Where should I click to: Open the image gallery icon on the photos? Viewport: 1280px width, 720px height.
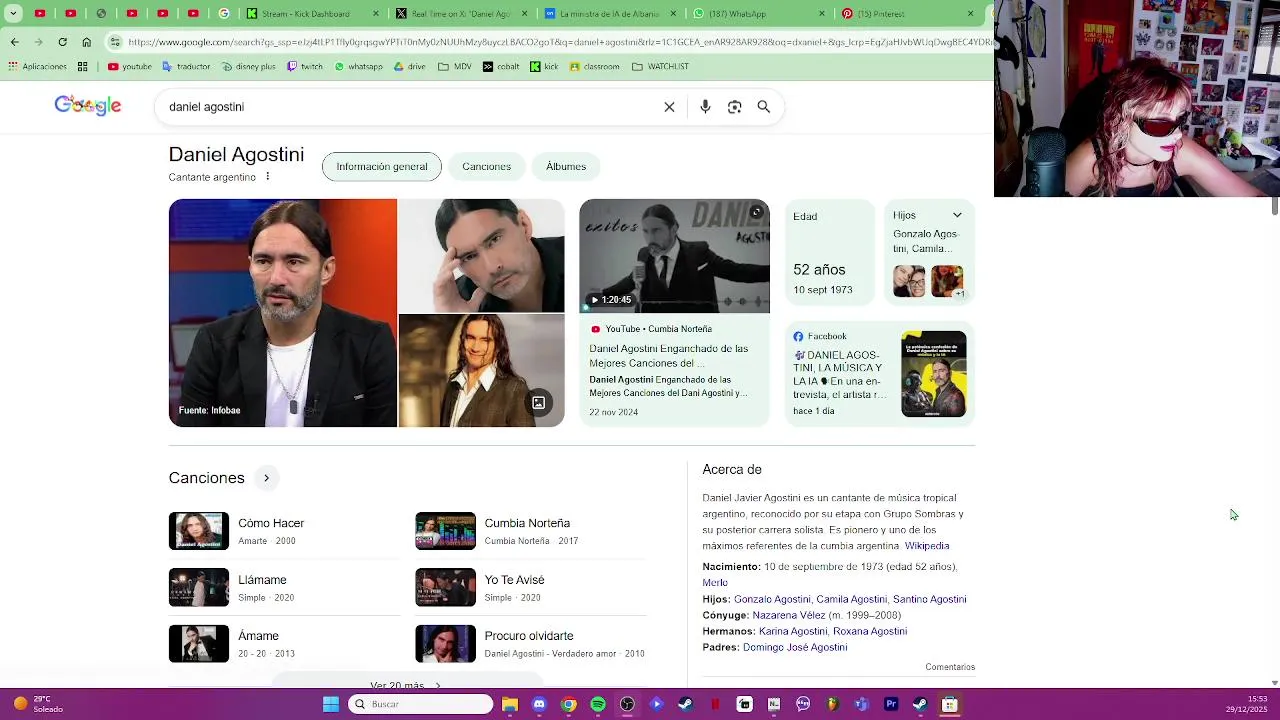tap(538, 403)
